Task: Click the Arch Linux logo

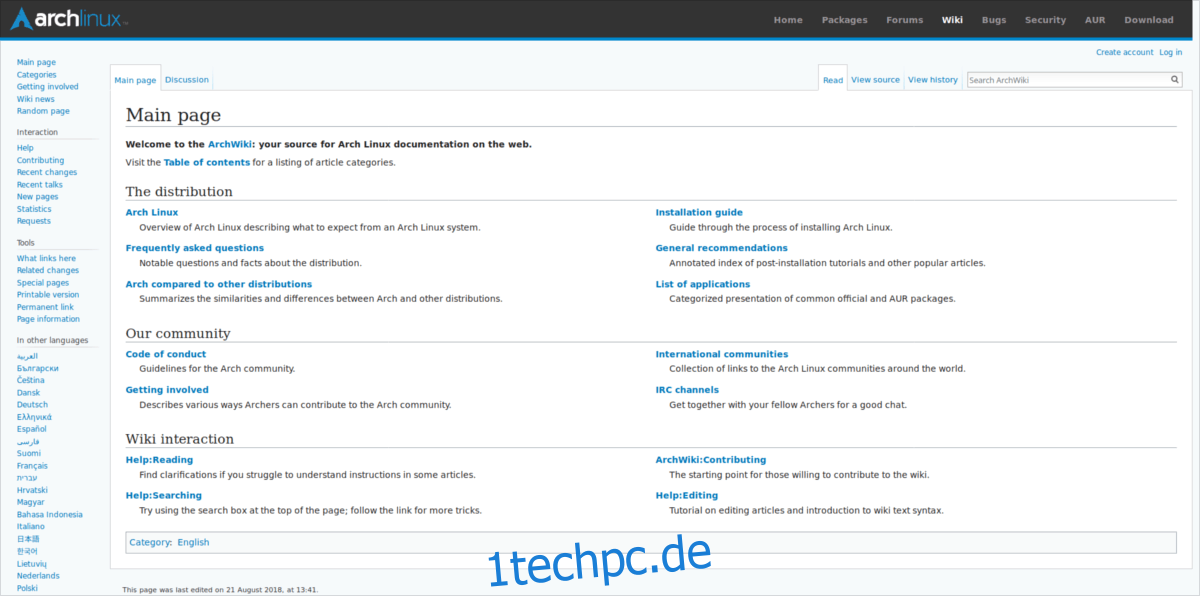Action: (x=68, y=20)
